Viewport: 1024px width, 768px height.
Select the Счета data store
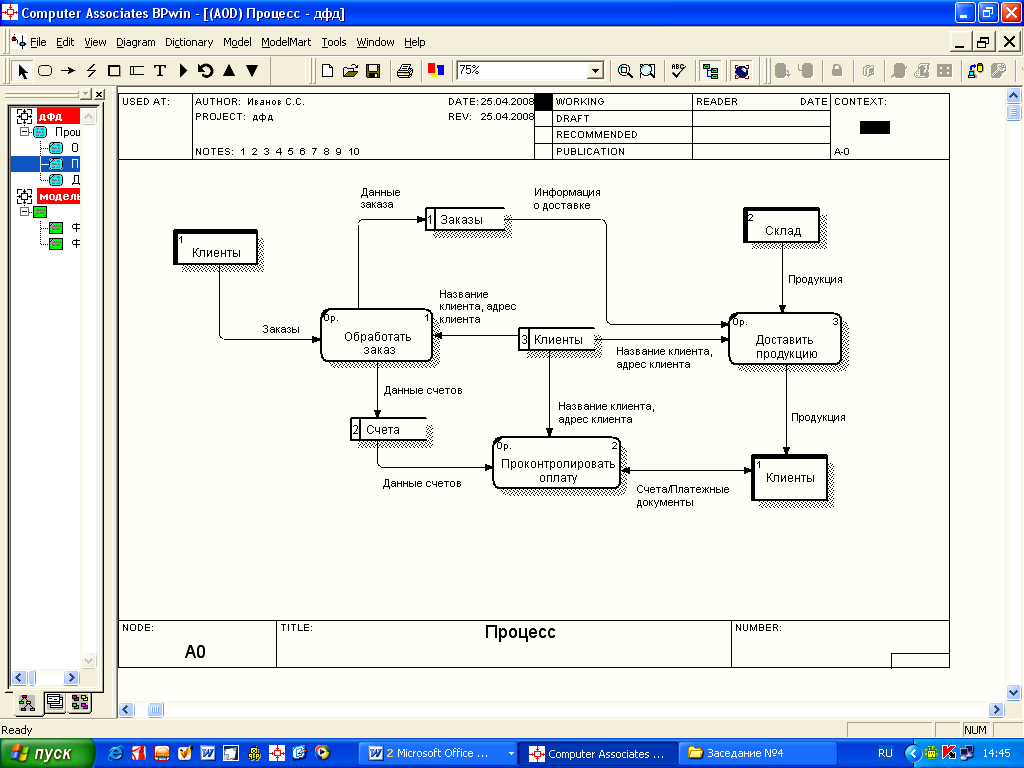point(389,429)
